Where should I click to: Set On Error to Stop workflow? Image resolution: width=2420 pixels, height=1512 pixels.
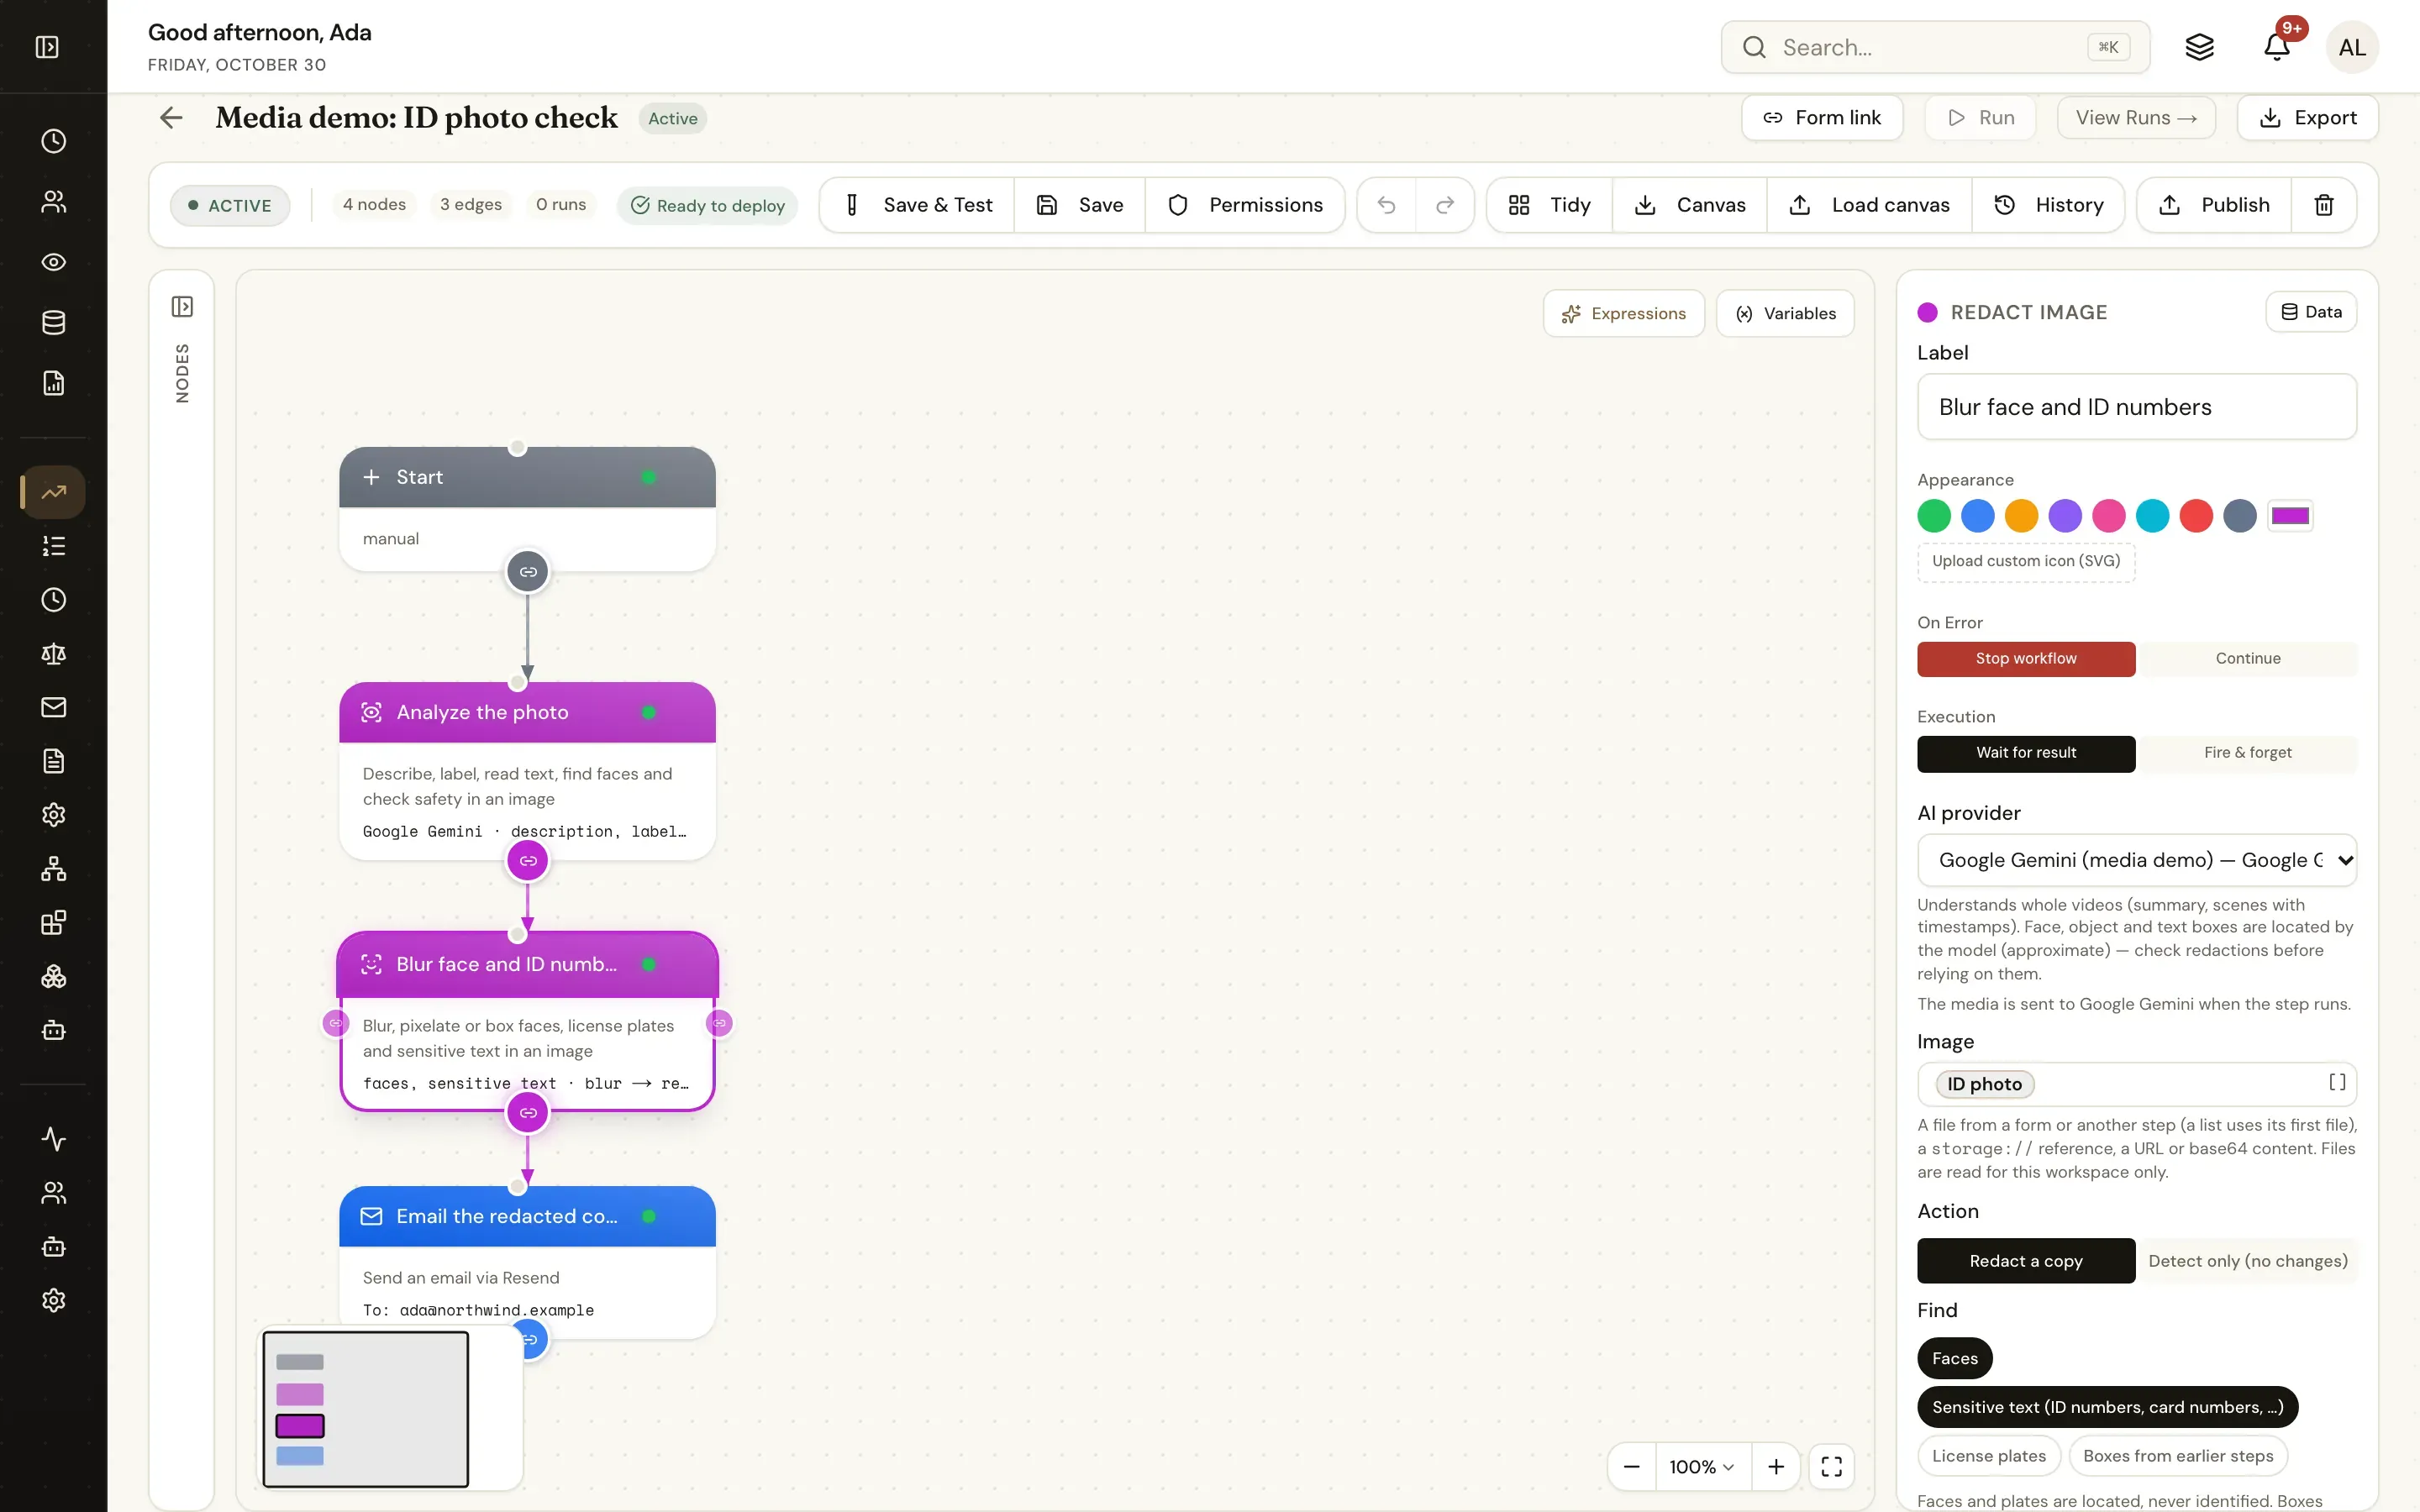(x=2026, y=659)
